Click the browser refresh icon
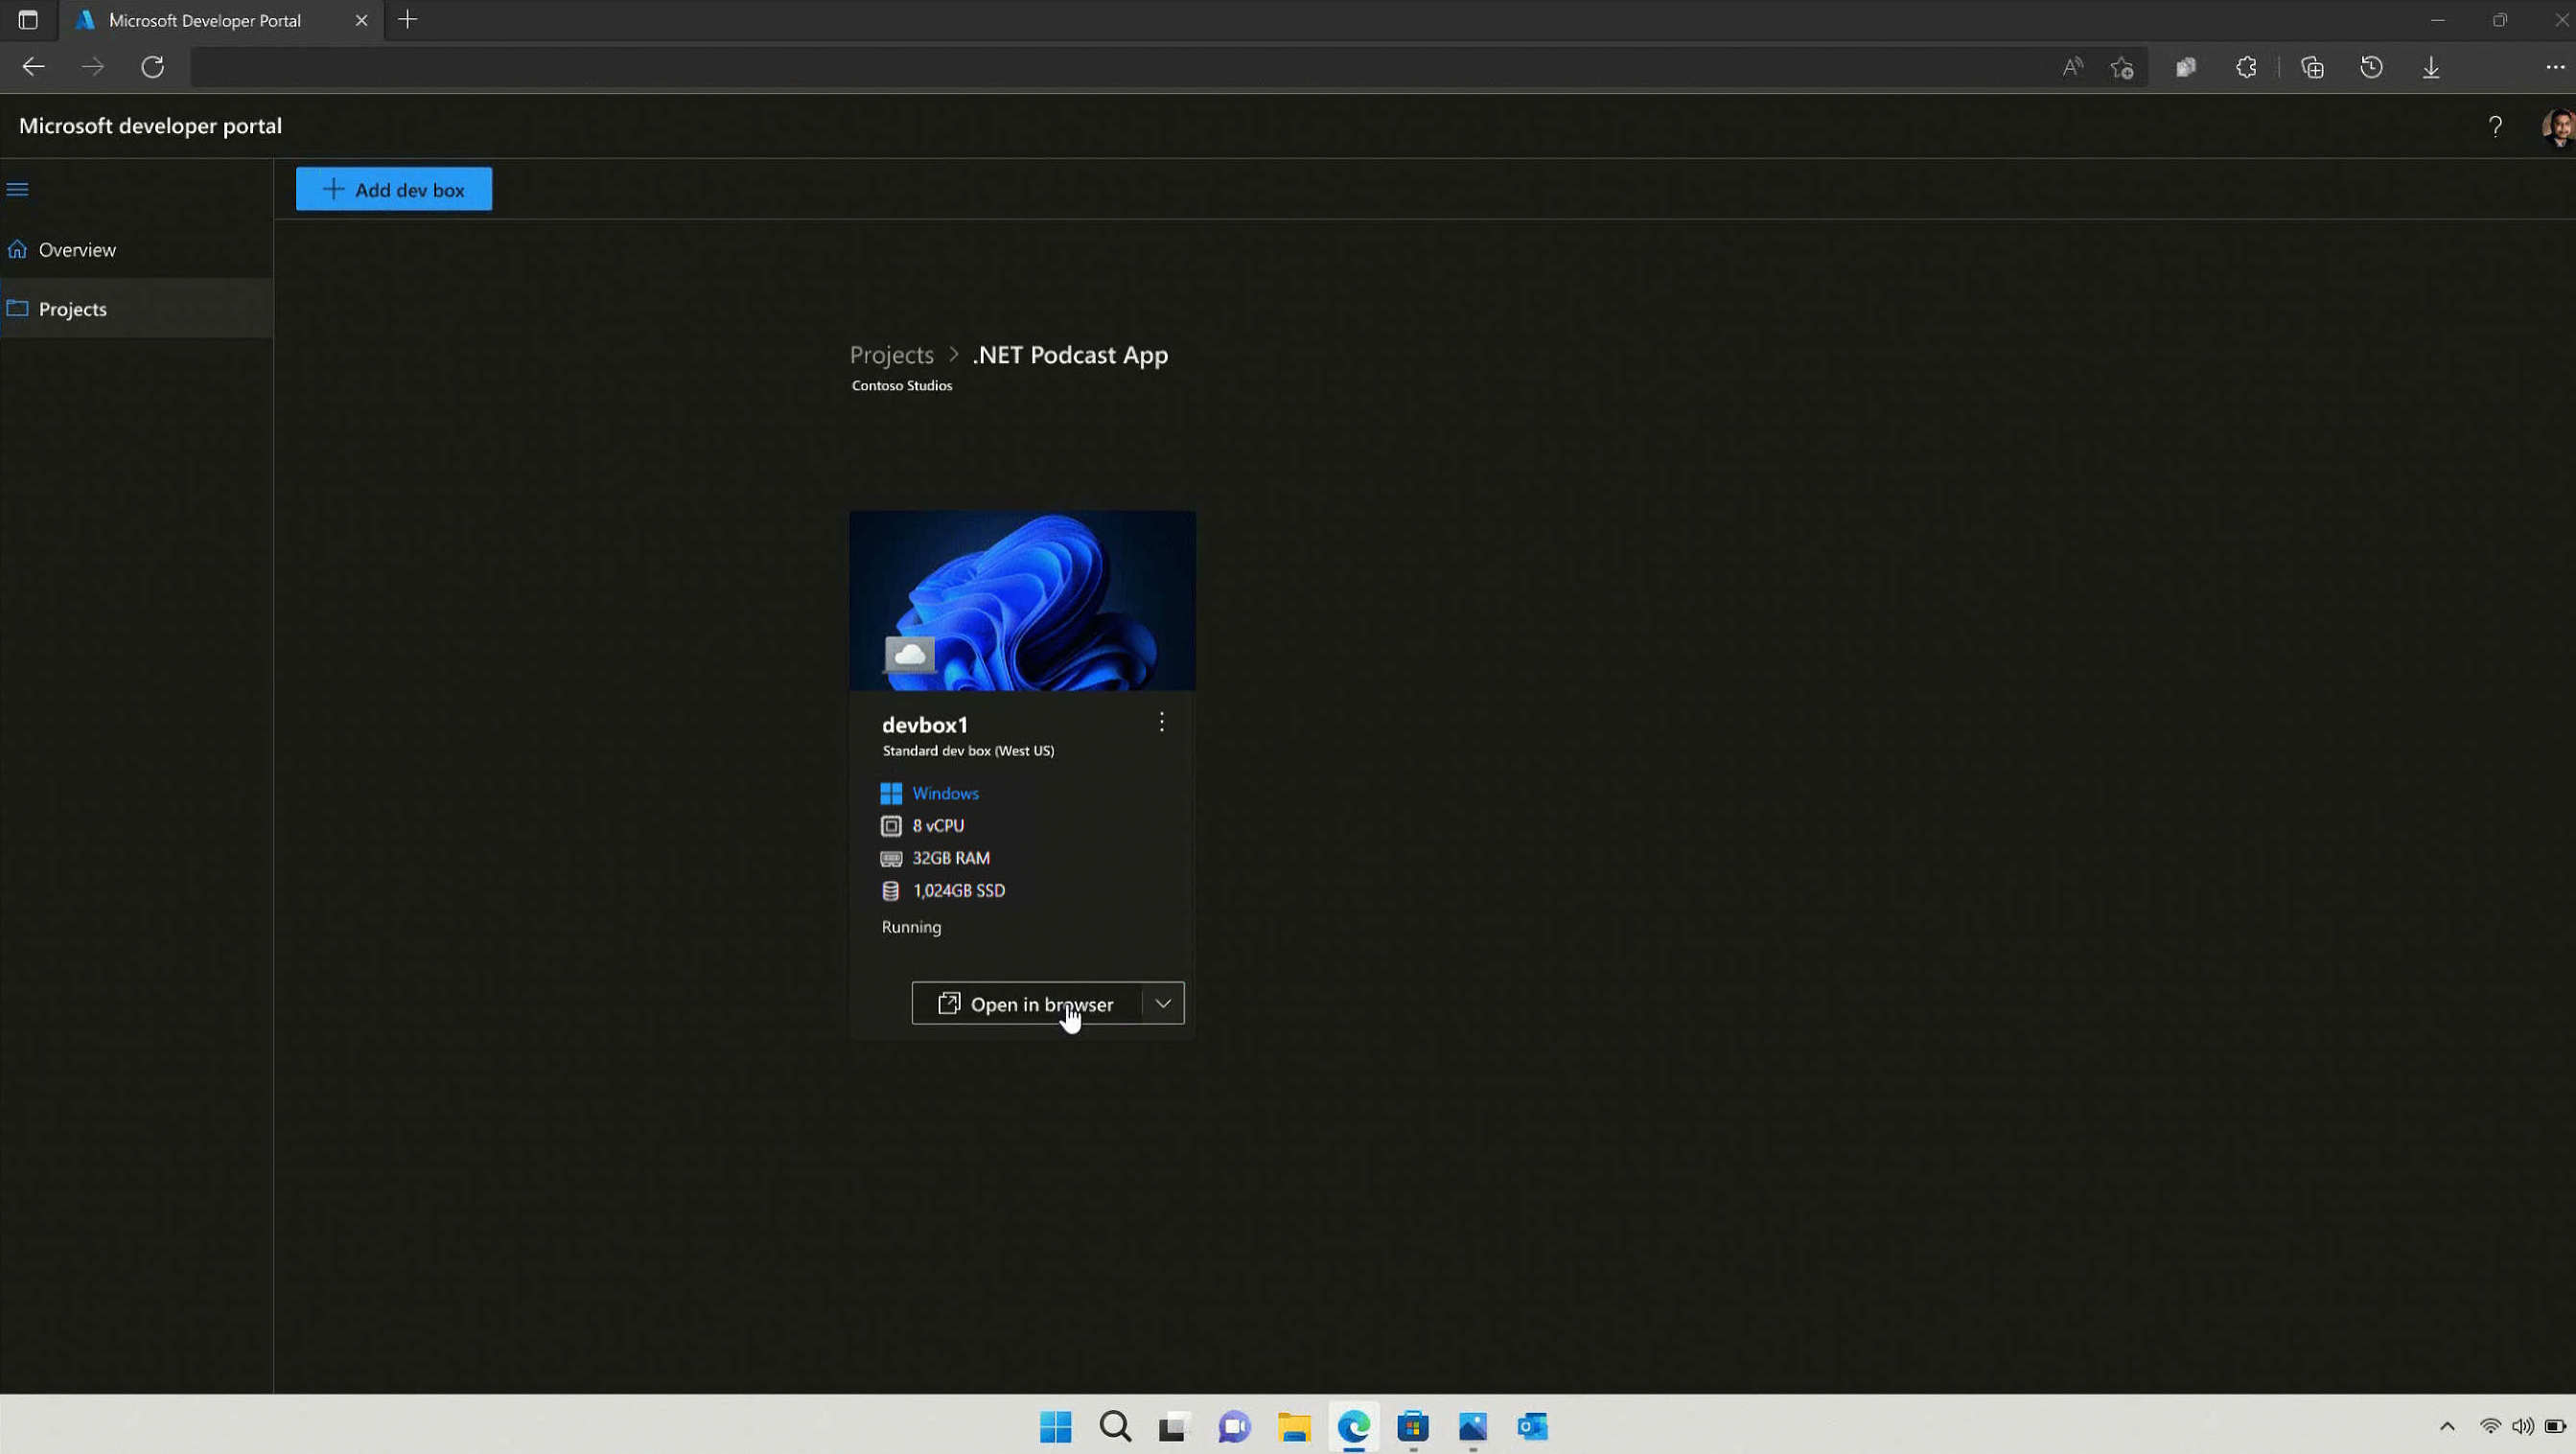Screen dimensions: 2576x1454 (152, 67)
